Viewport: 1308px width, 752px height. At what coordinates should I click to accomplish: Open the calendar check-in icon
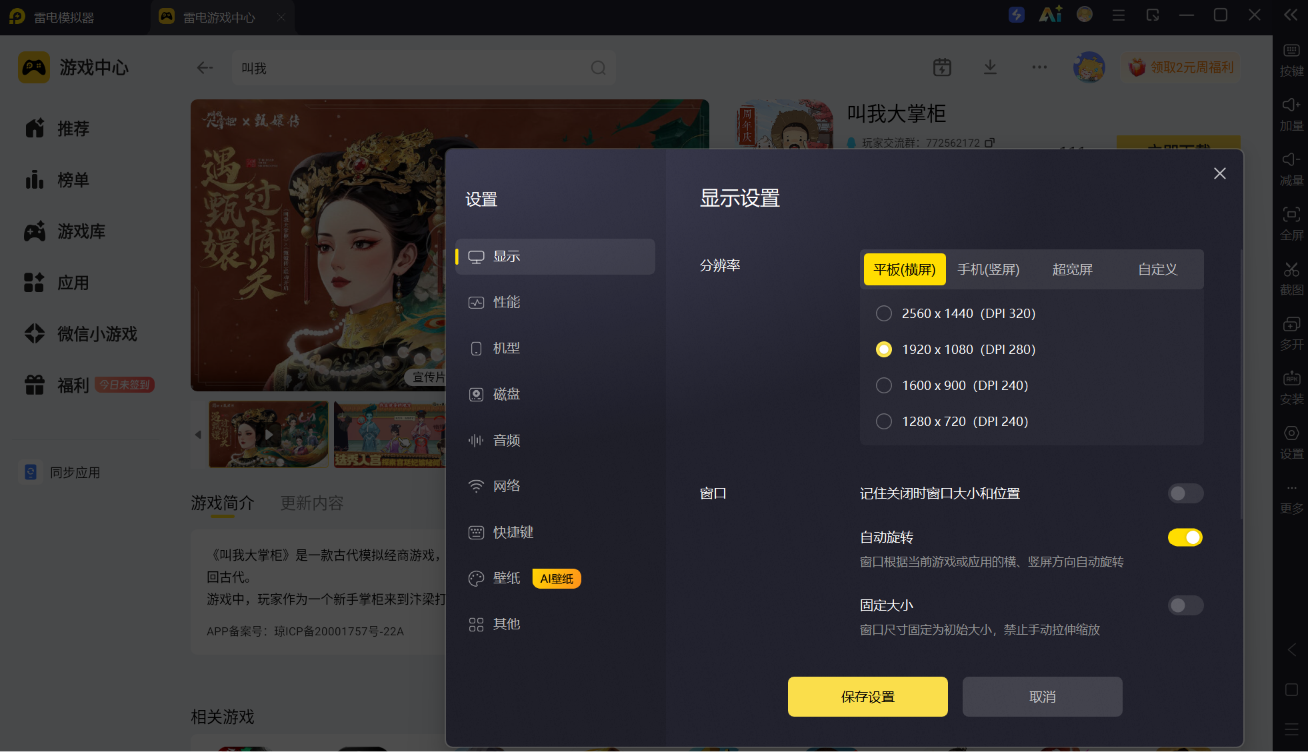pyautogui.click(x=942, y=67)
